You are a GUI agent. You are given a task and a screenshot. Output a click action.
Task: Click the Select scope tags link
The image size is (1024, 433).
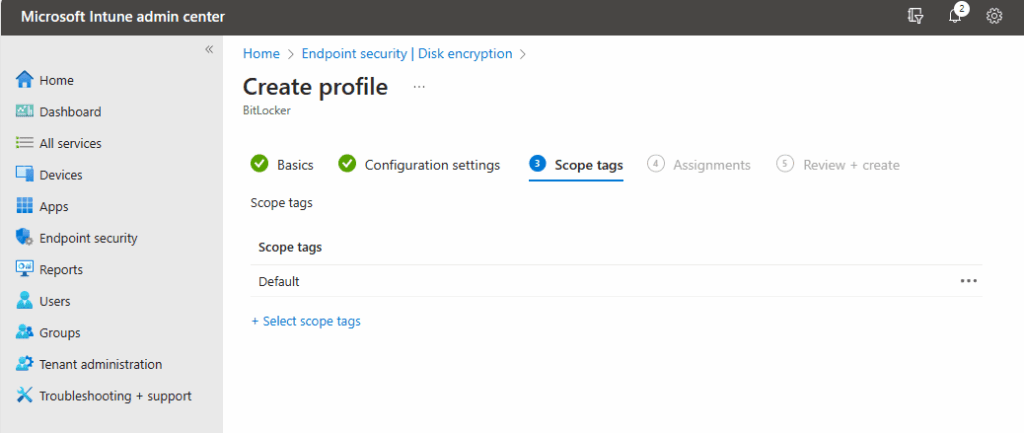point(306,321)
